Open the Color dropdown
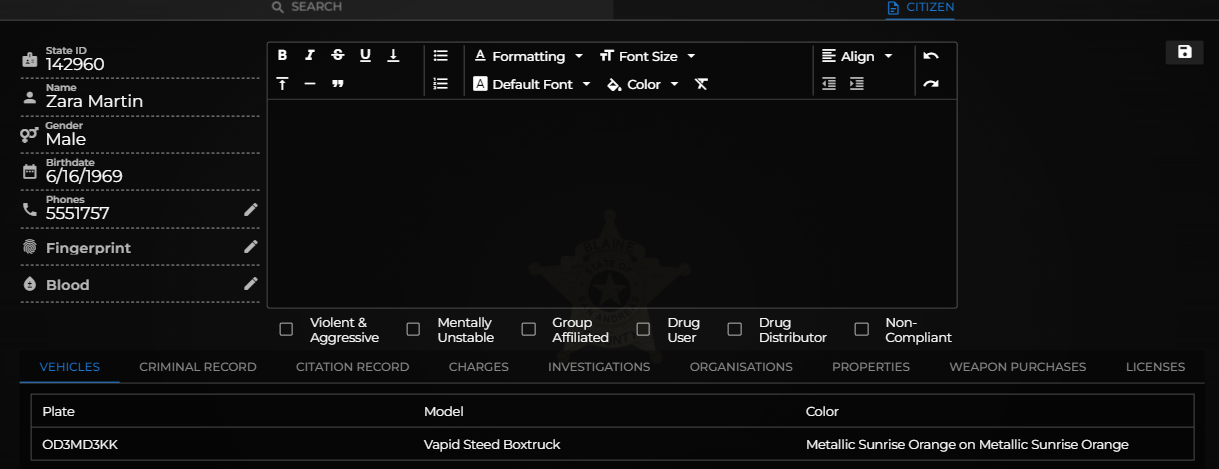The height and width of the screenshot is (469, 1219). click(643, 84)
